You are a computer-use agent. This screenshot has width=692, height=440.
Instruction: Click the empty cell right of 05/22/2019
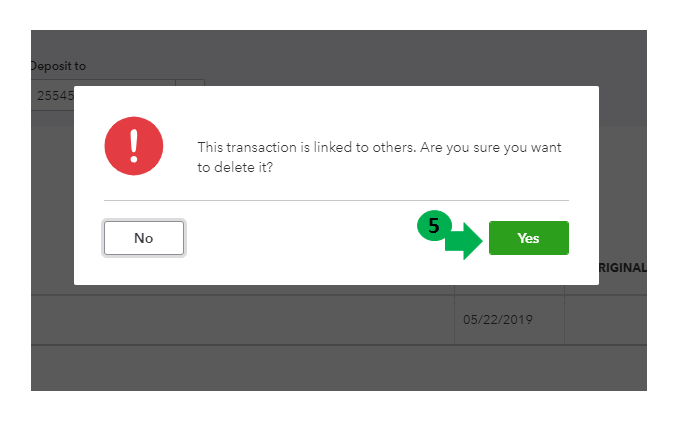click(605, 320)
